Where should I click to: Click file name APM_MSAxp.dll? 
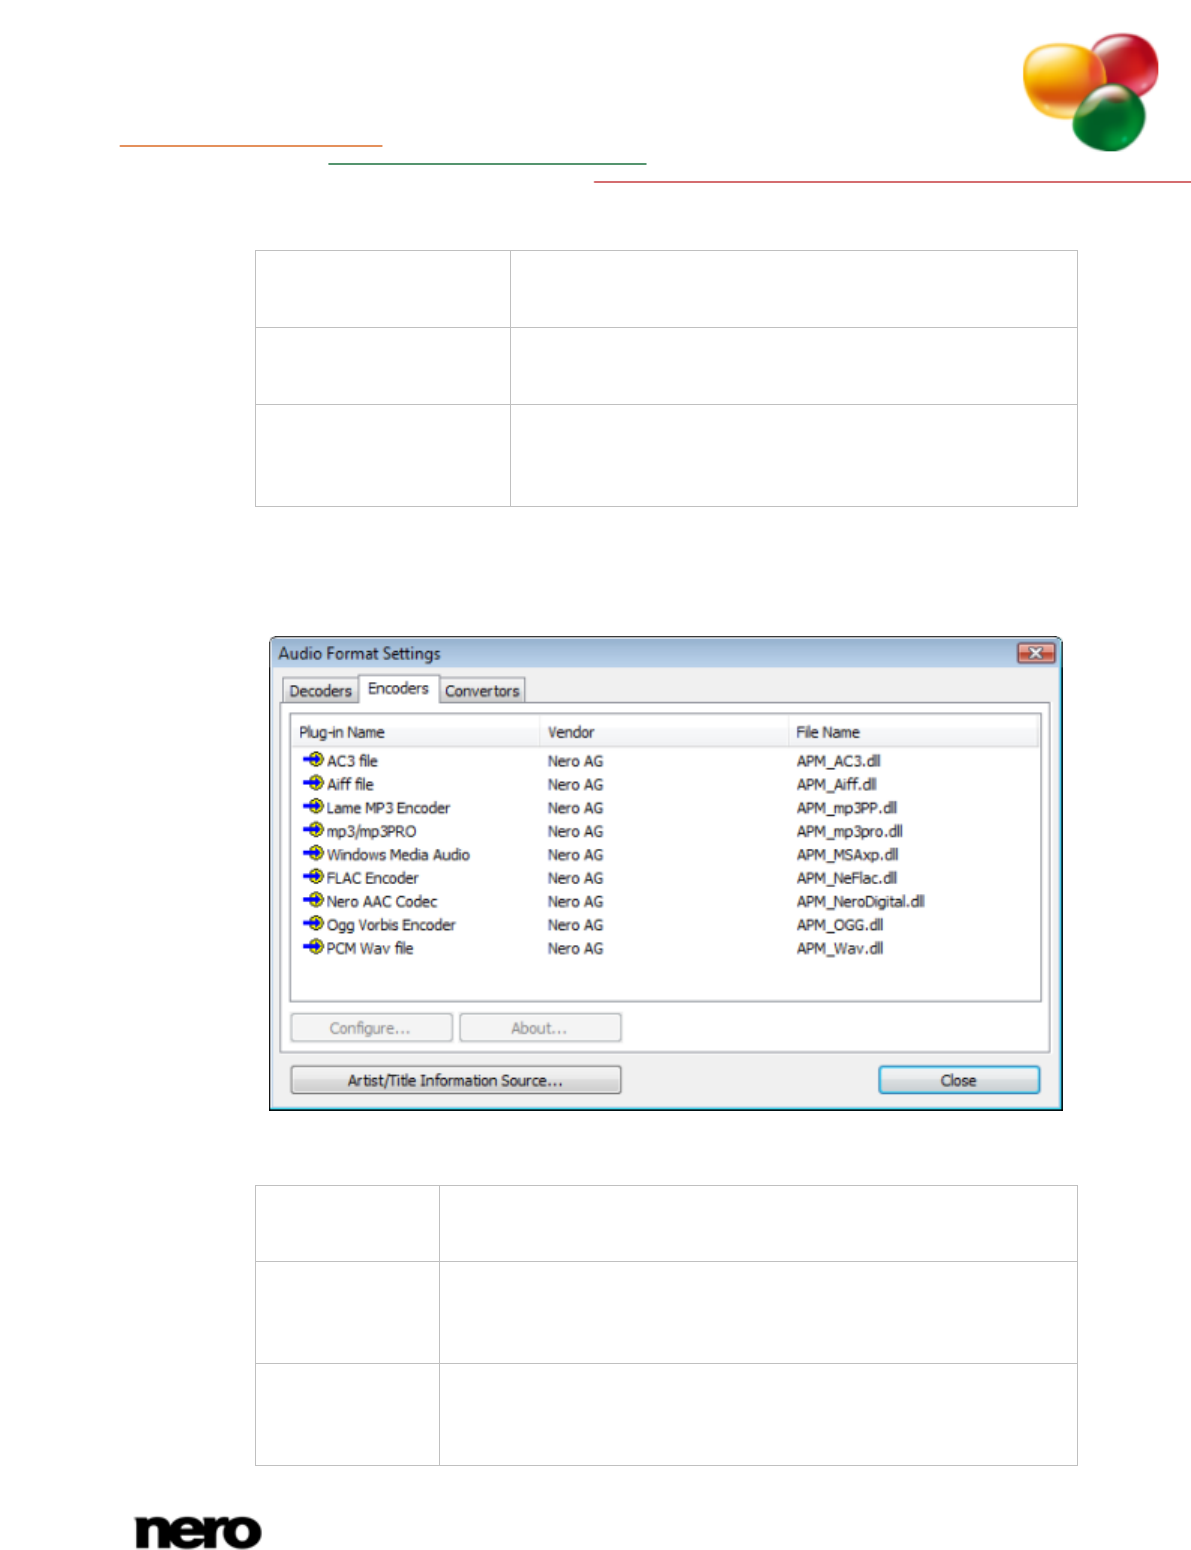847,855
